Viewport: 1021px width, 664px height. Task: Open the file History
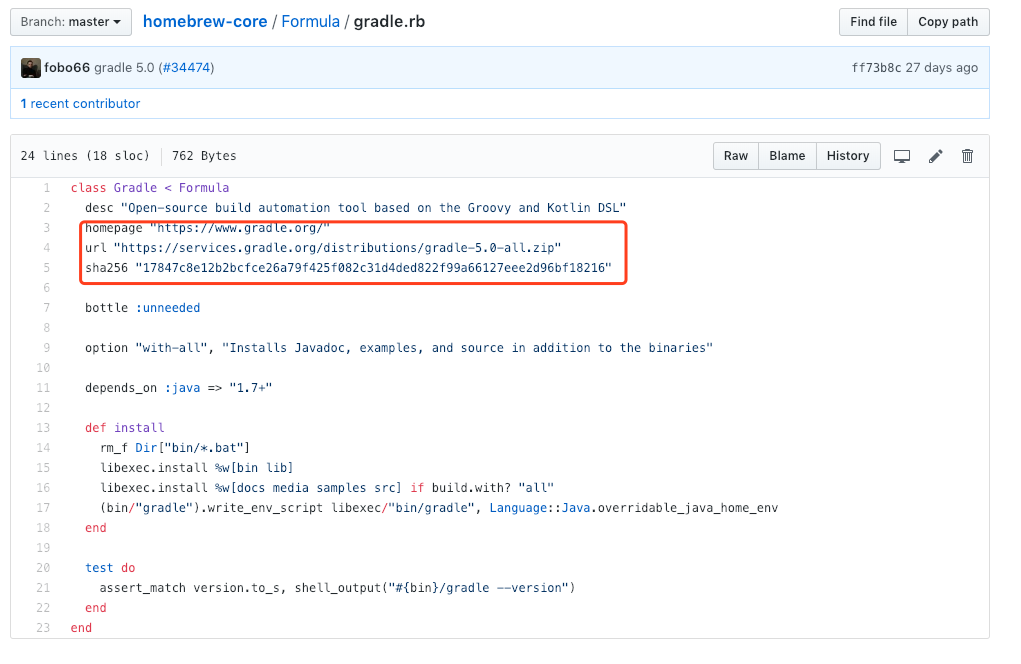pyautogui.click(x=848, y=156)
